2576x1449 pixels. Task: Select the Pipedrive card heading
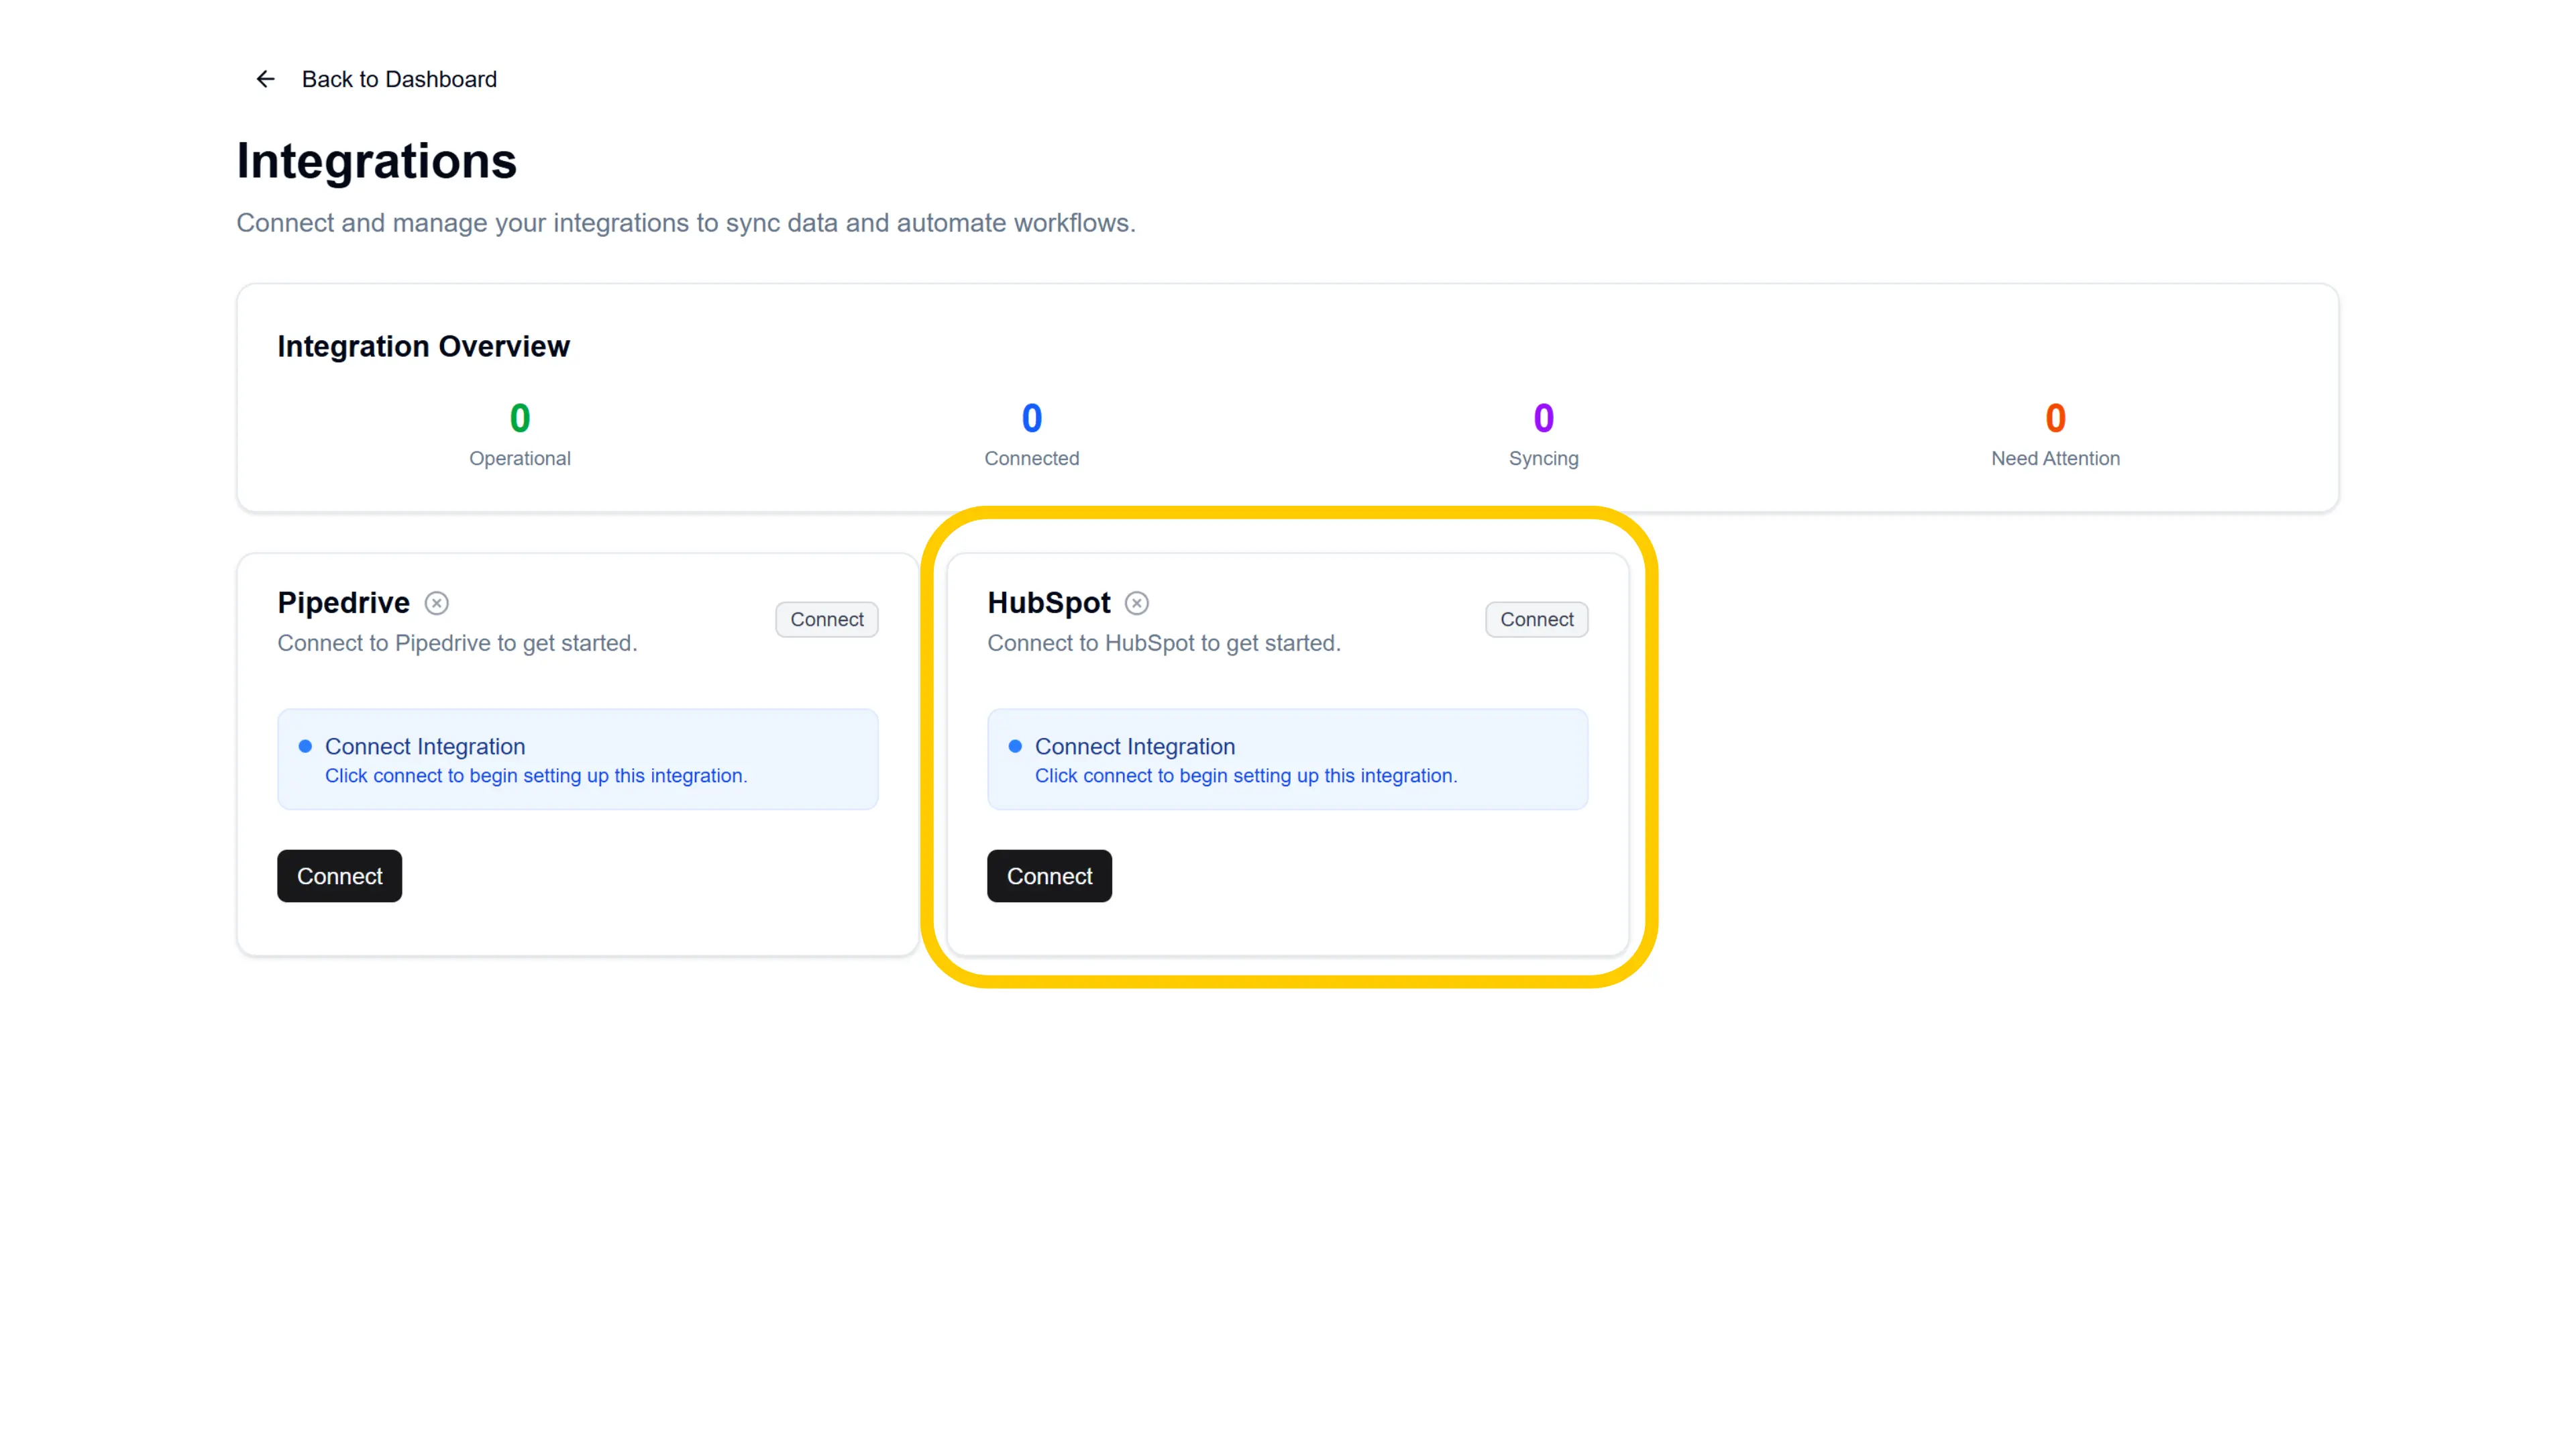pyautogui.click(x=343, y=602)
